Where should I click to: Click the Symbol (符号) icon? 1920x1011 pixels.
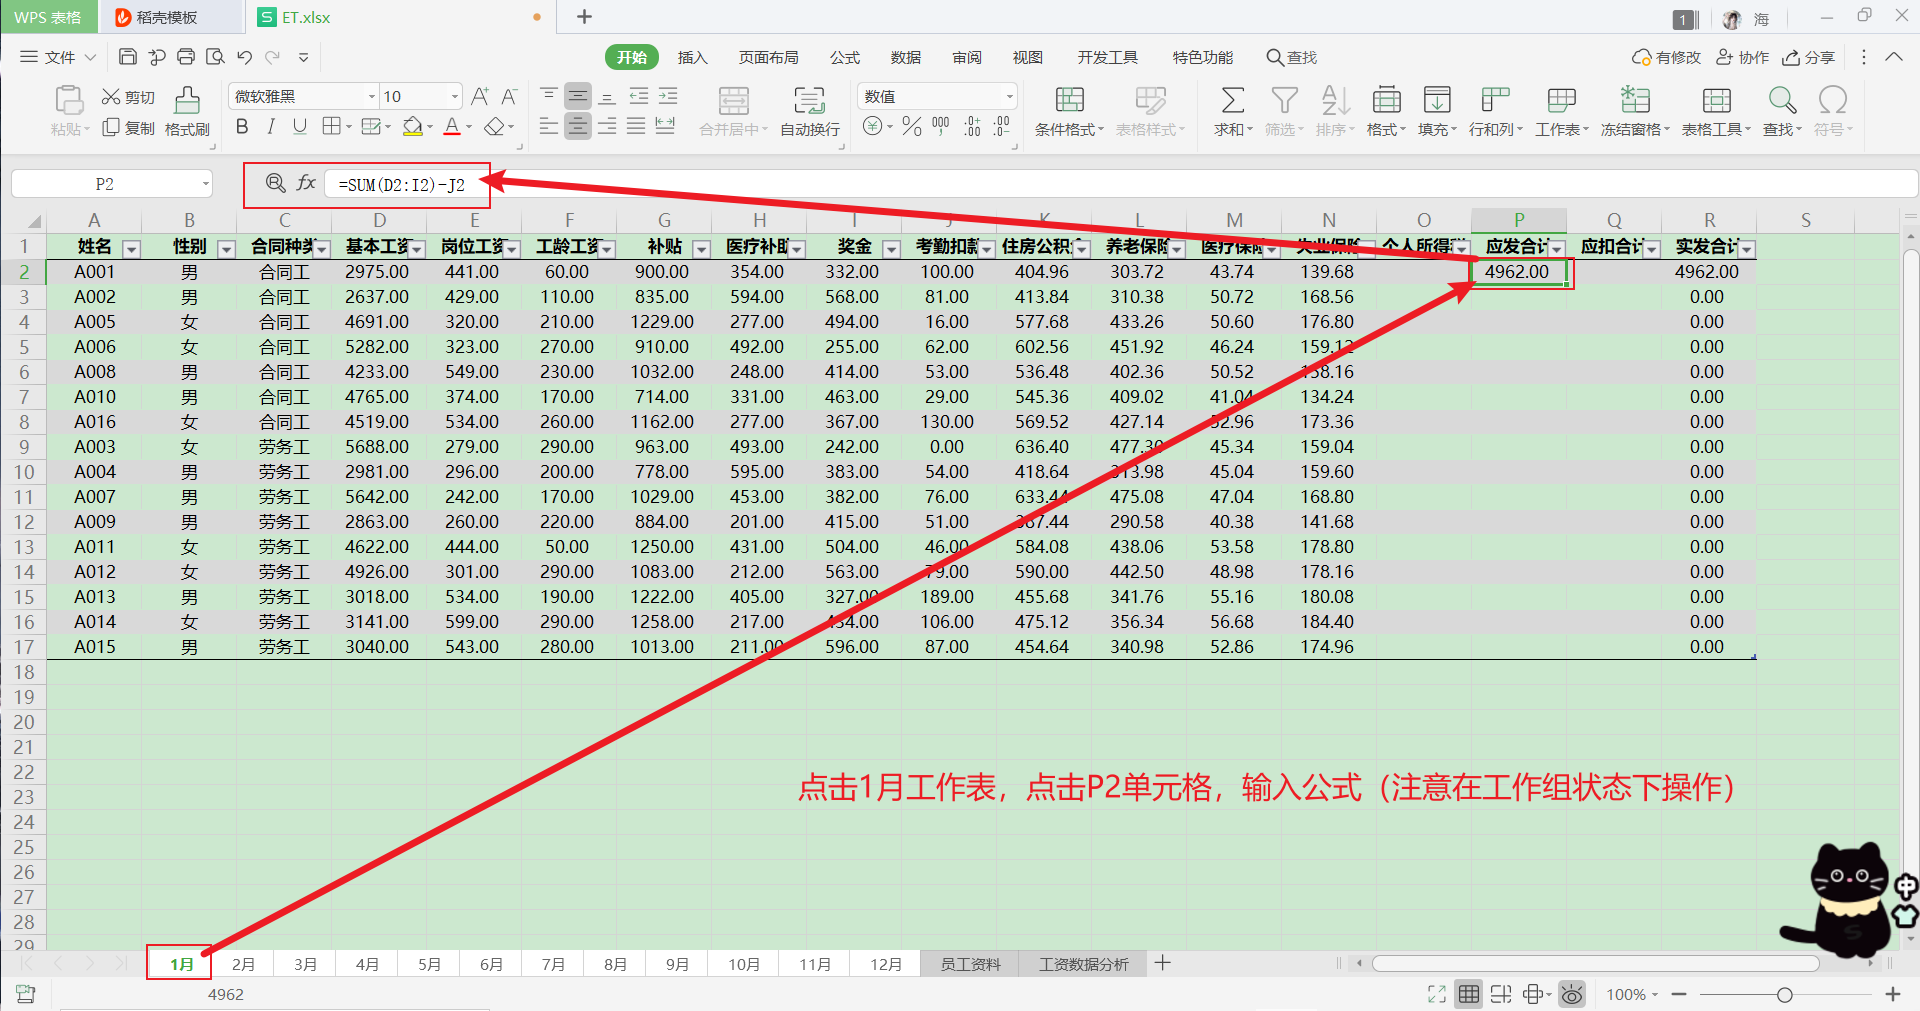pos(1833,100)
